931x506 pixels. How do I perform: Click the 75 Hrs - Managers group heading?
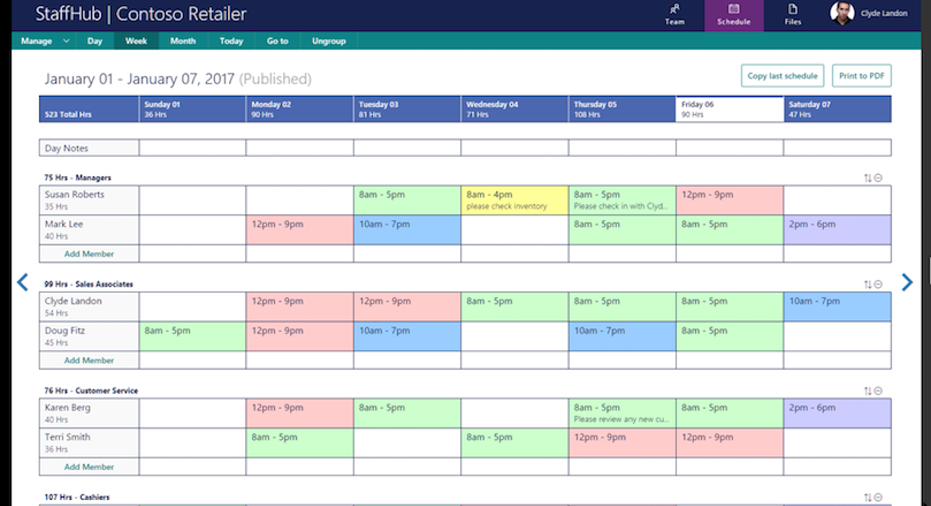tap(78, 178)
